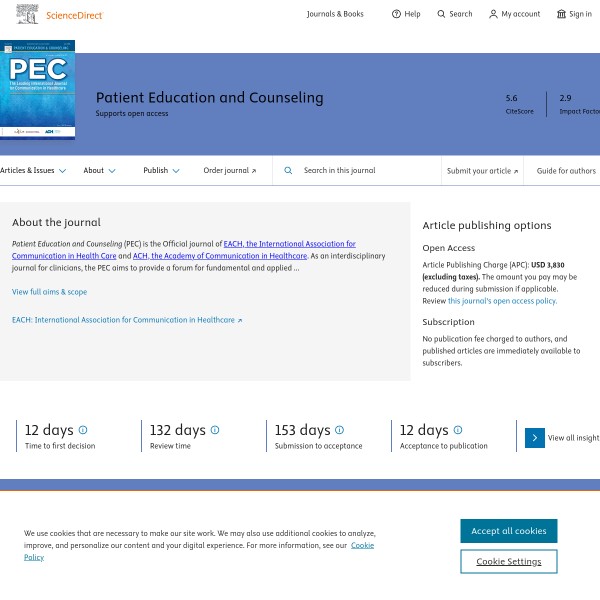The width and height of the screenshot is (600, 600).
Task: Click the Sign in institution icon
Action: pos(561,14)
